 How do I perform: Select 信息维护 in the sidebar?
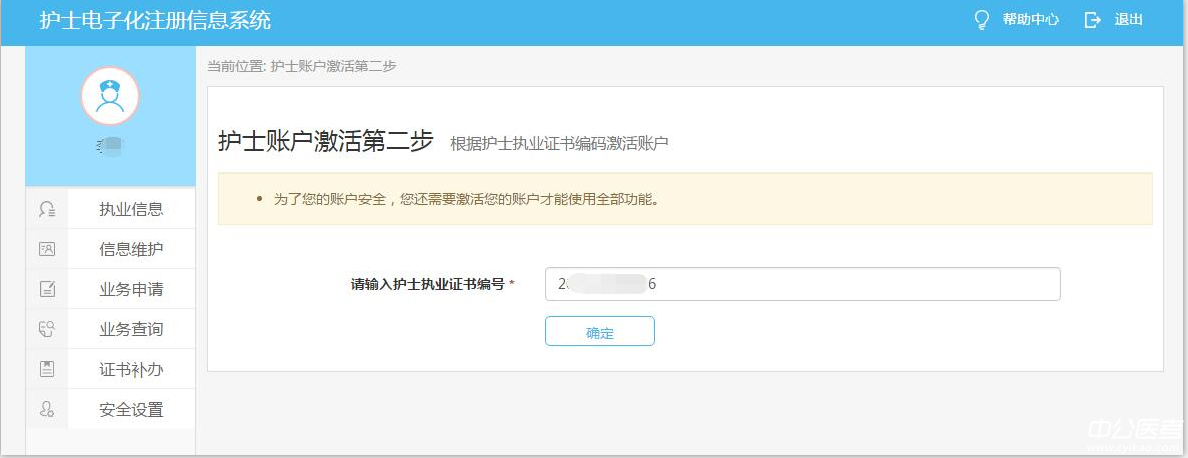pos(131,249)
